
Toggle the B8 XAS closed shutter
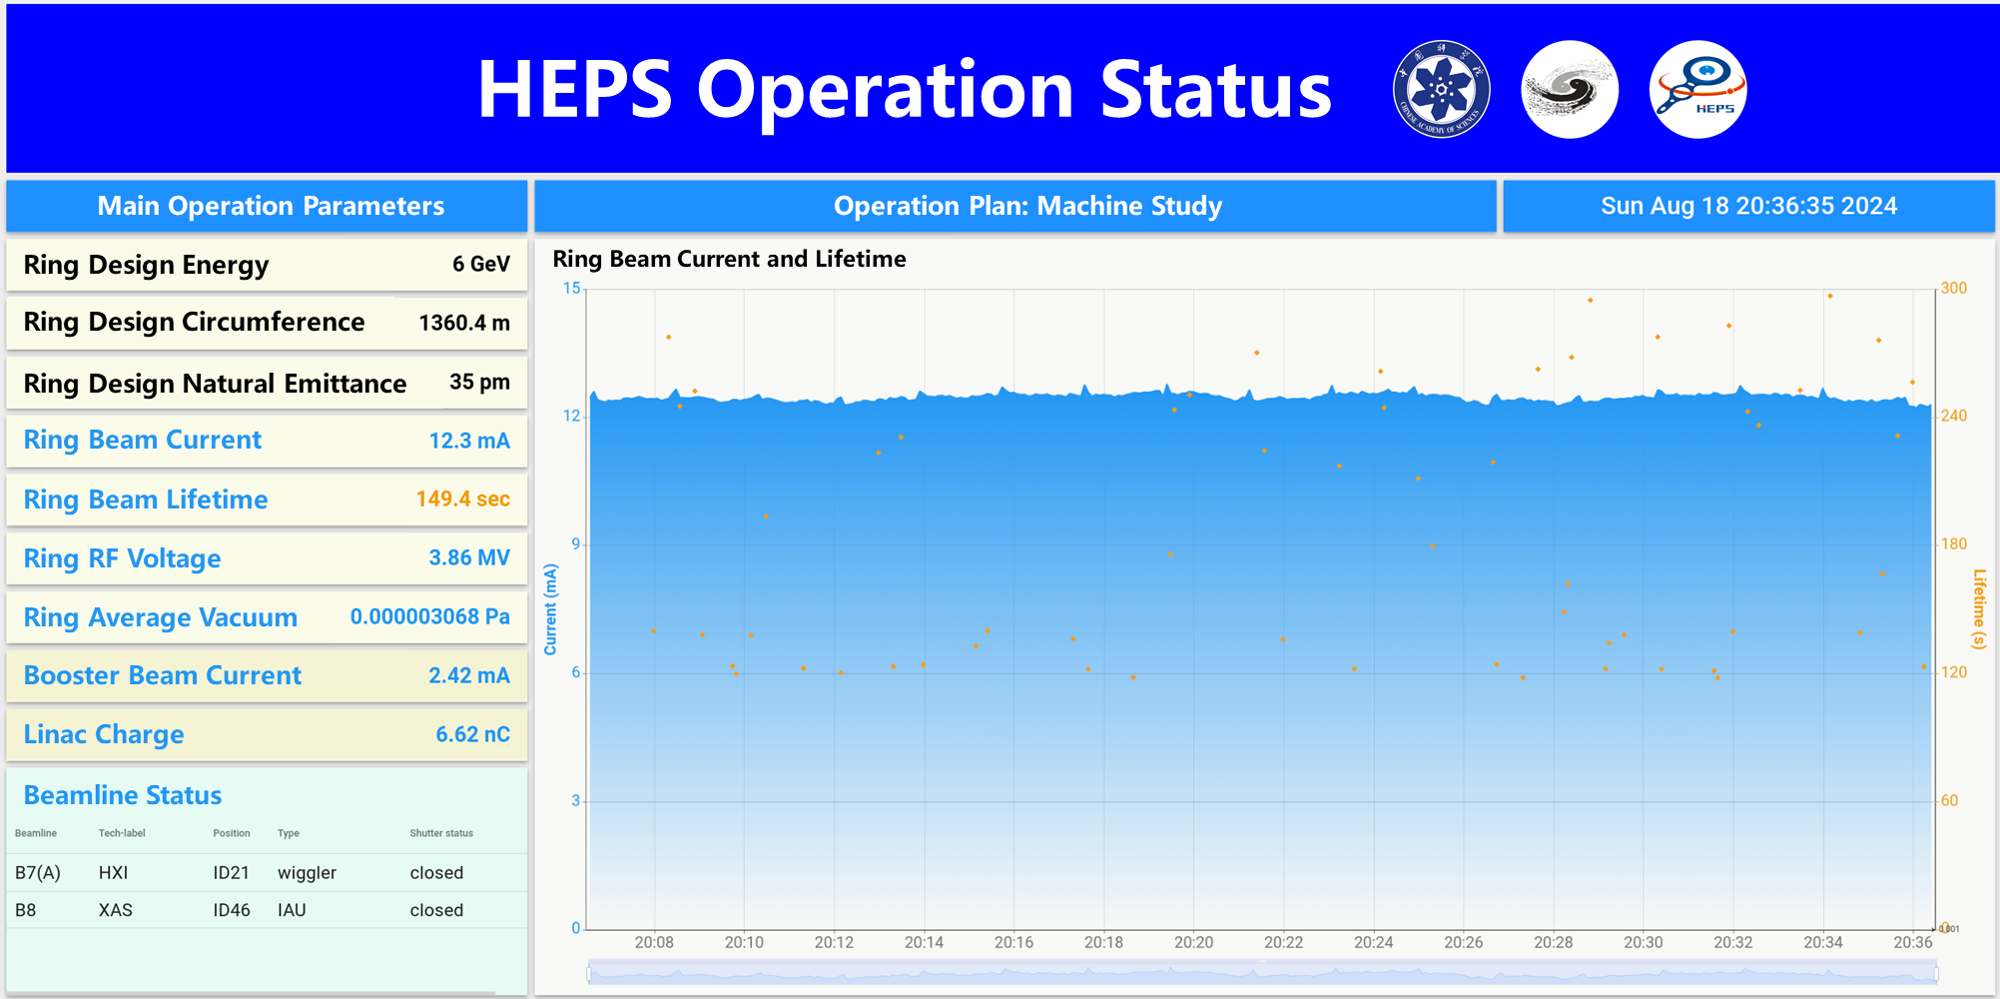pos(437,910)
